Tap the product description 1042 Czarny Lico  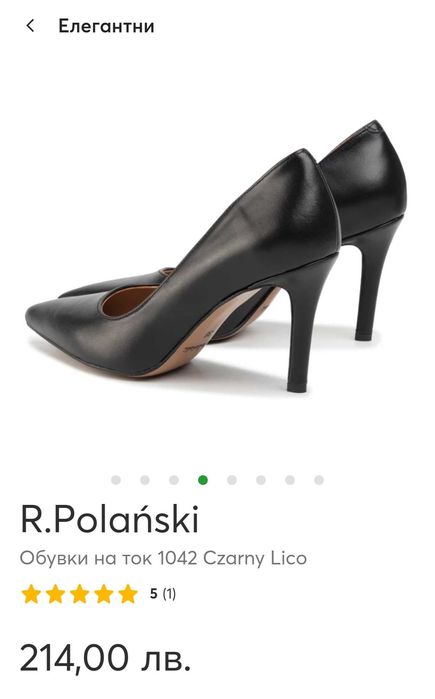click(x=163, y=558)
